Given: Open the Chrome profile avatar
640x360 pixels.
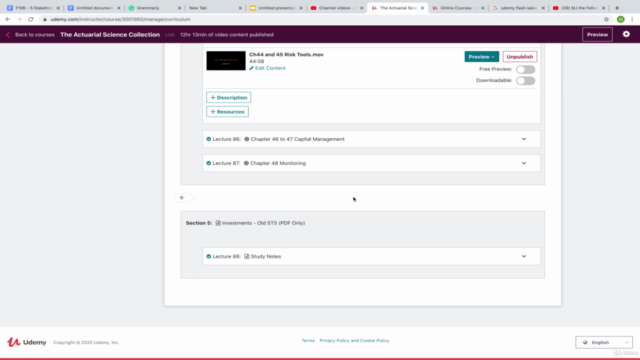Looking at the screenshot, I should click(x=620, y=19).
